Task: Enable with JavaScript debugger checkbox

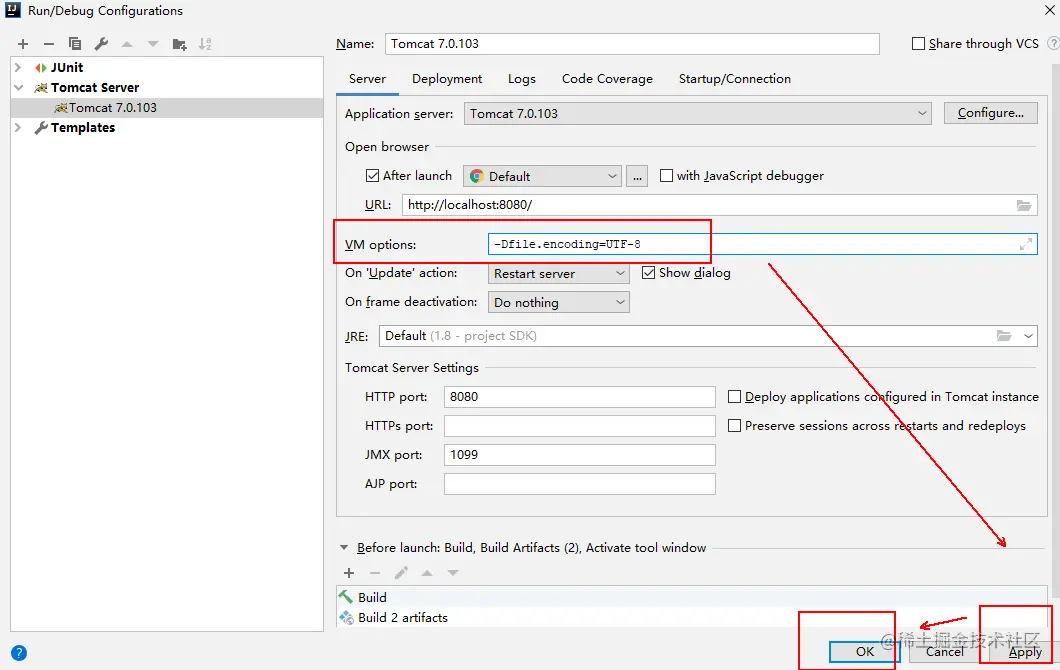Action: 666,176
